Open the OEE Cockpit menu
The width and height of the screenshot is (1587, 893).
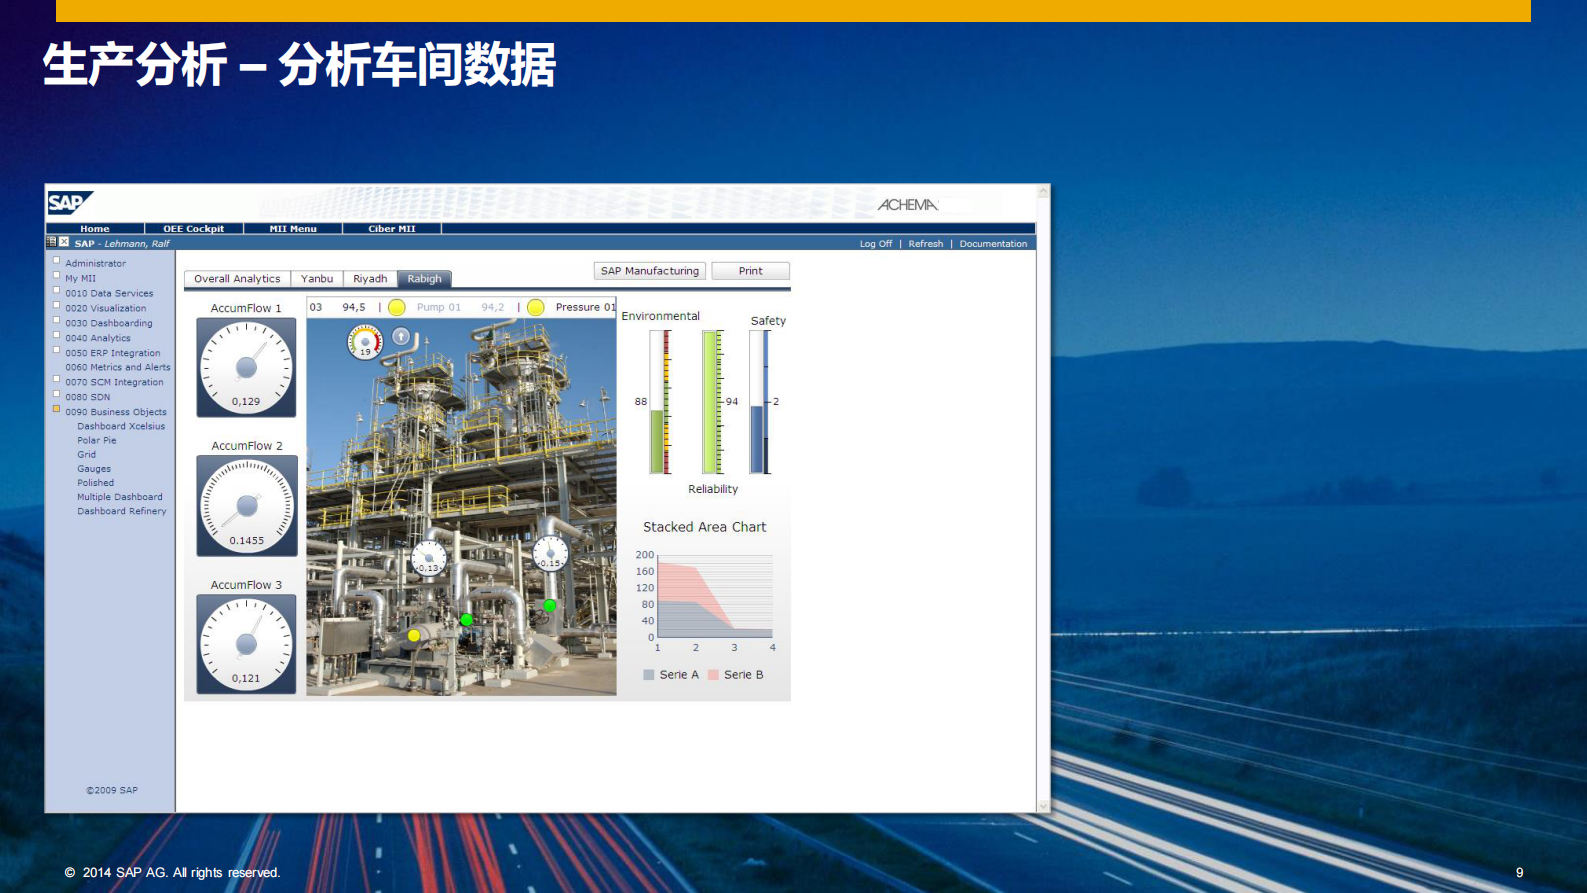(x=194, y=229)
